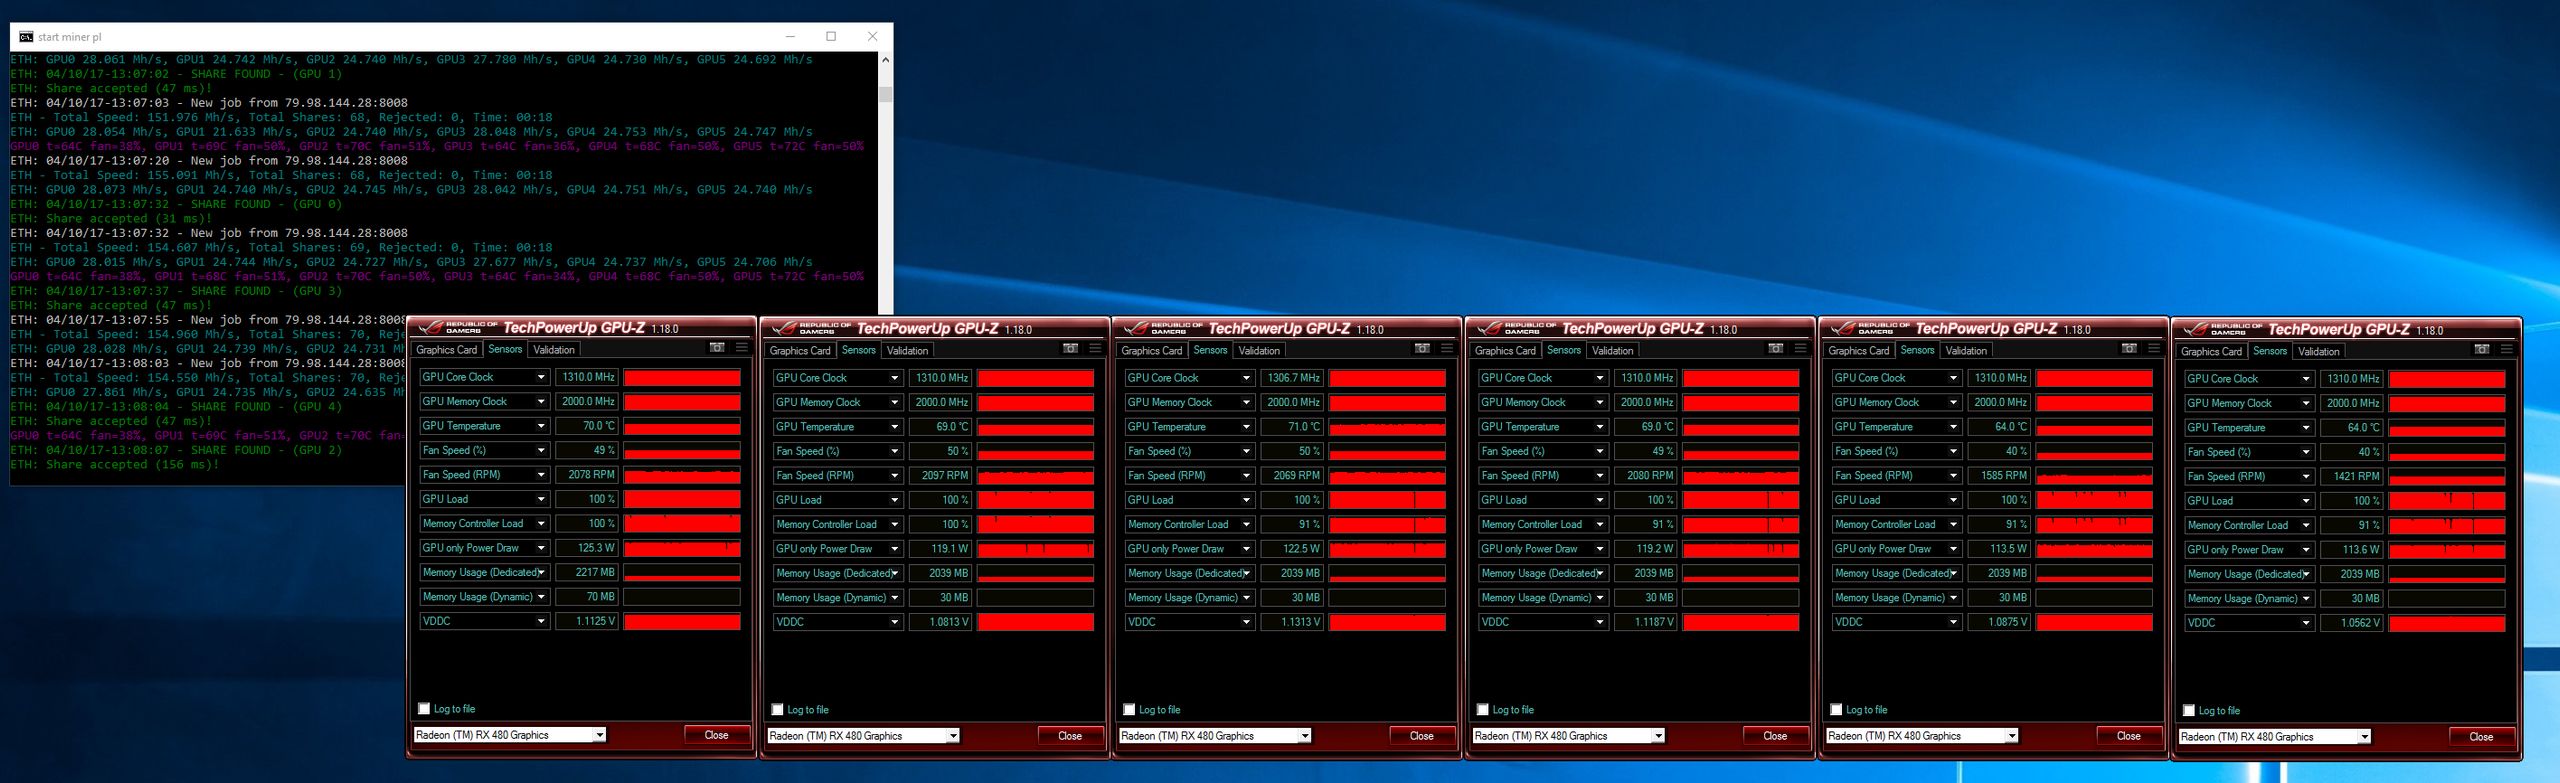Screen dimensions: 2560x783
Task: Select Sensors tab in GPU-Z showing 1.1313 V
Action: tap(1210, 350)
